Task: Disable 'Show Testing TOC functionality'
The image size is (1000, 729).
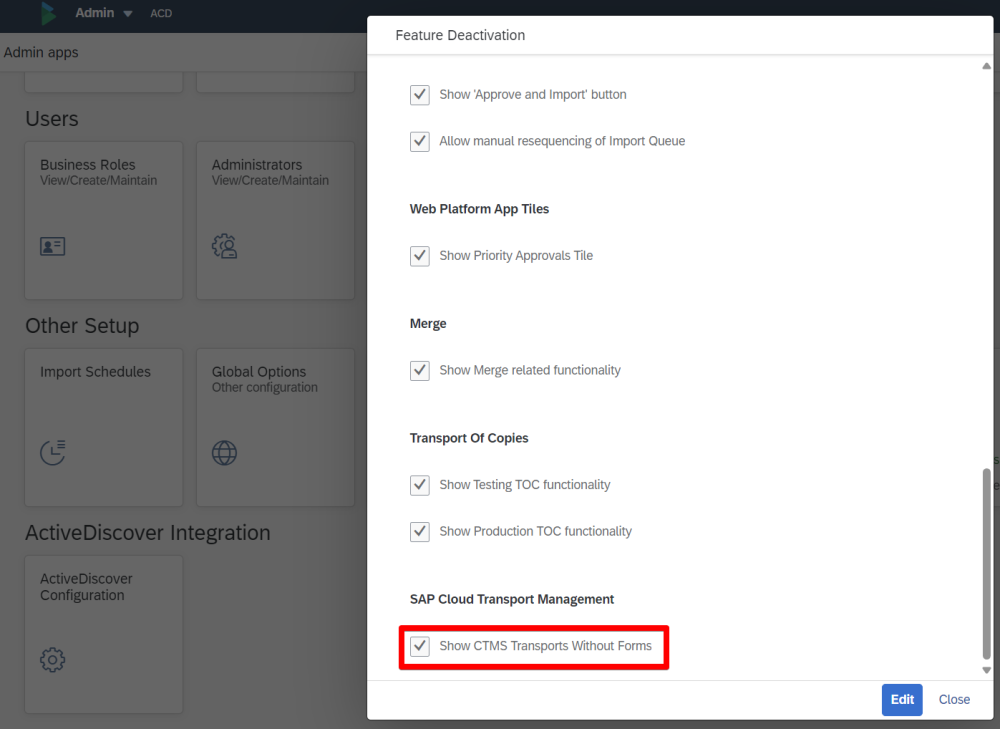Action: tap(420, 485)
